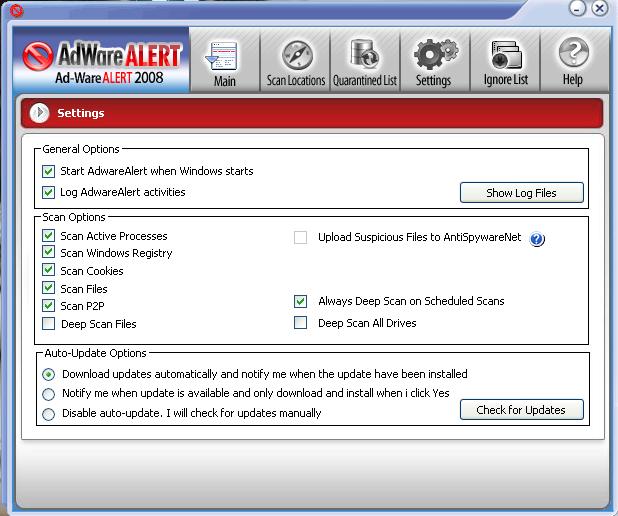Minimize the AdWare Alert window
The width and height of the screenshot is (618, 516).
[577, 8]
